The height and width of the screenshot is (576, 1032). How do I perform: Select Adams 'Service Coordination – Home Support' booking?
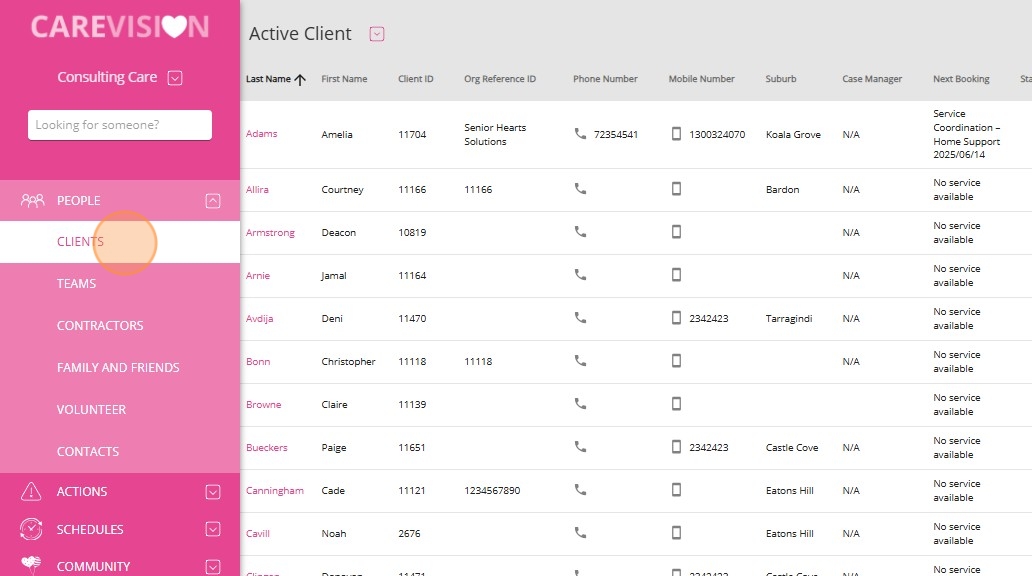click(x=966, y=134)
